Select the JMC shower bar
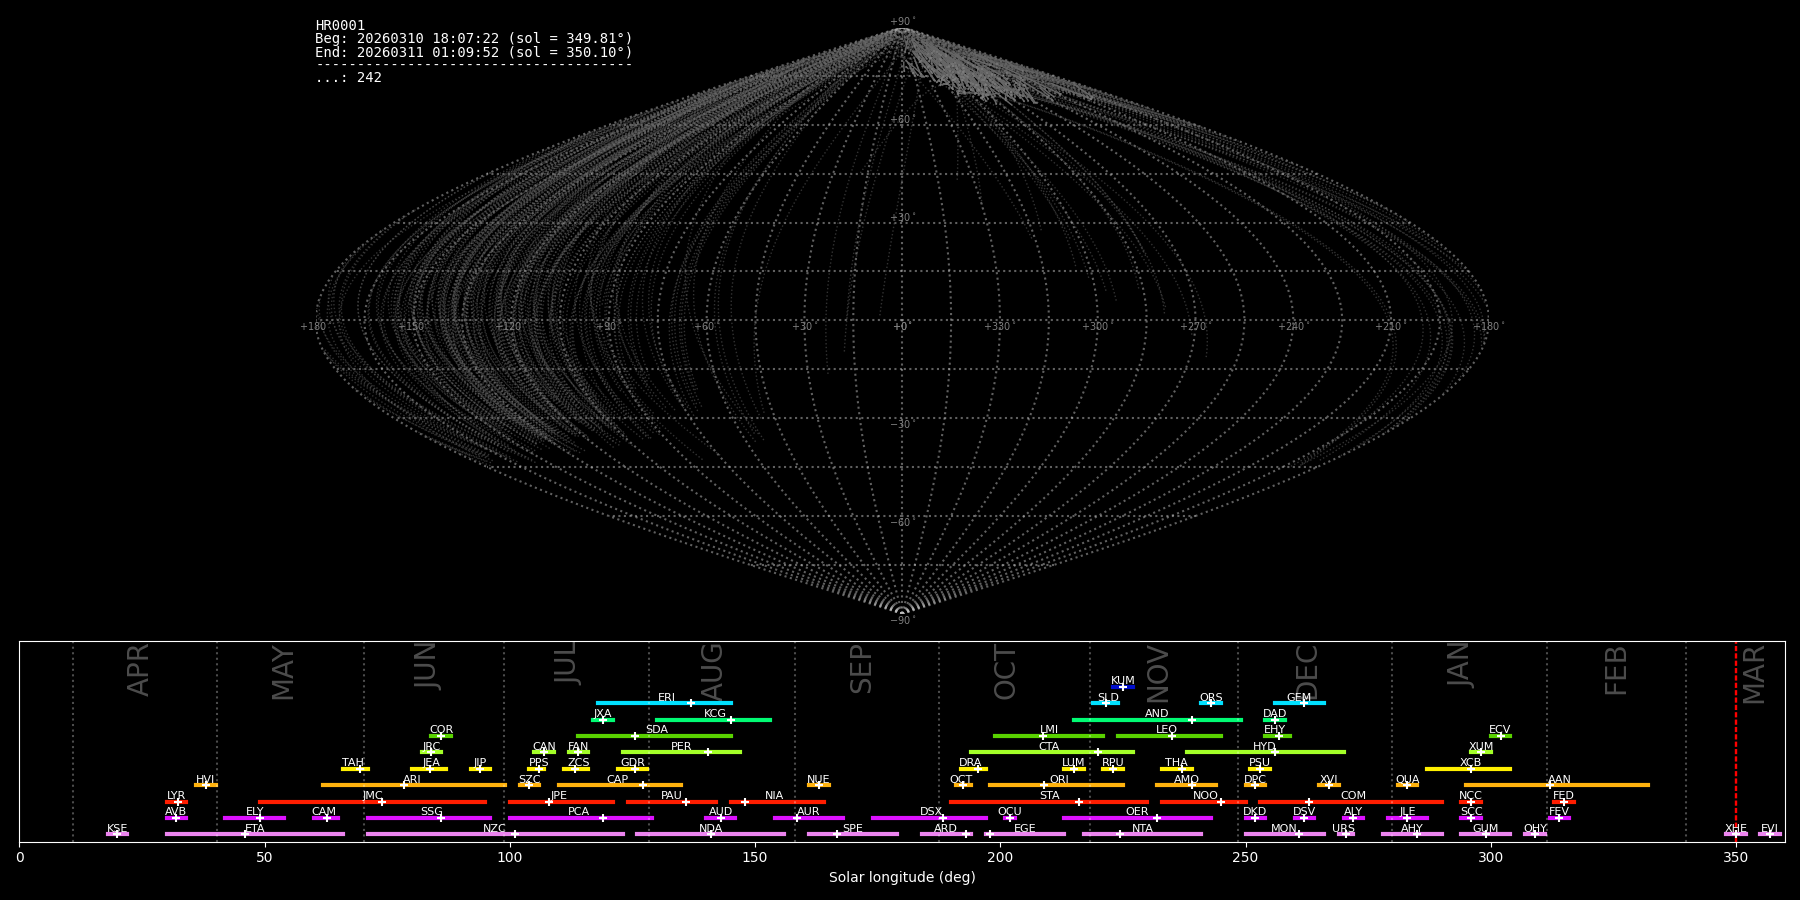Viewport: 1800px width, 900px height. point(373,802)
